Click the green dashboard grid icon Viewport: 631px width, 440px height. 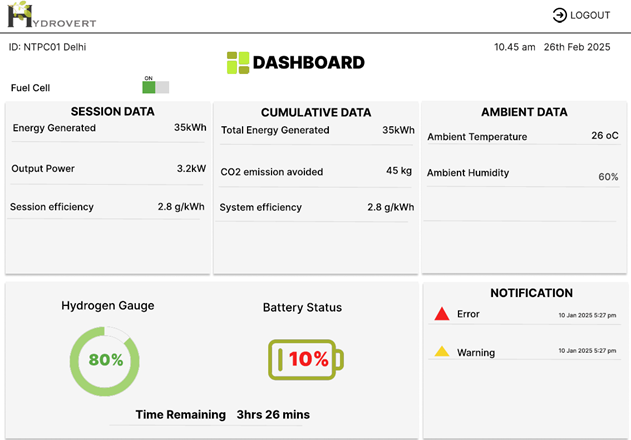pos(237,63)
